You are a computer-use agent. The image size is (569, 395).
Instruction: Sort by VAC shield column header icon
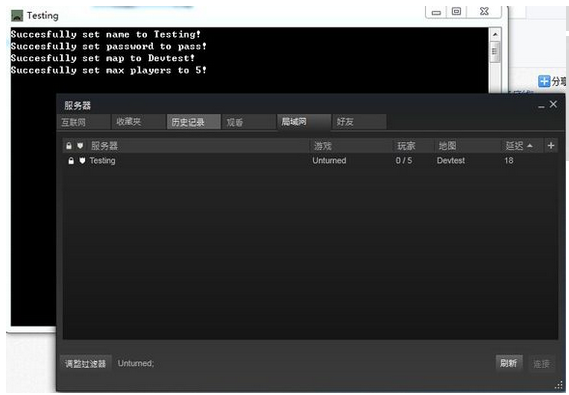pyautogui.click(x=80, y=146)
